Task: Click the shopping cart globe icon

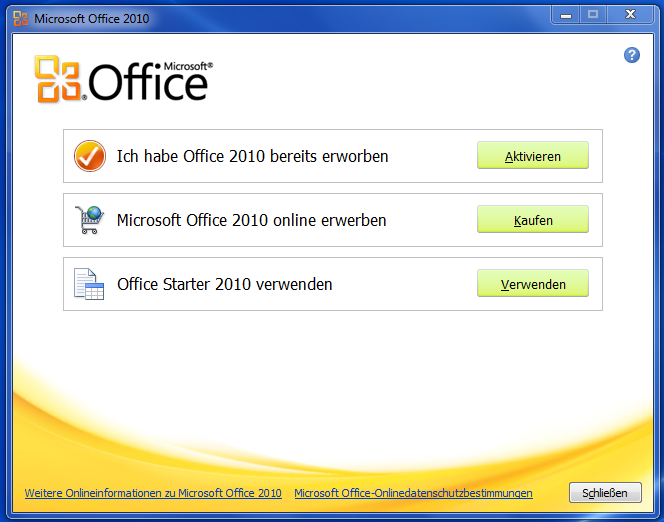Action: pos(89,220)
